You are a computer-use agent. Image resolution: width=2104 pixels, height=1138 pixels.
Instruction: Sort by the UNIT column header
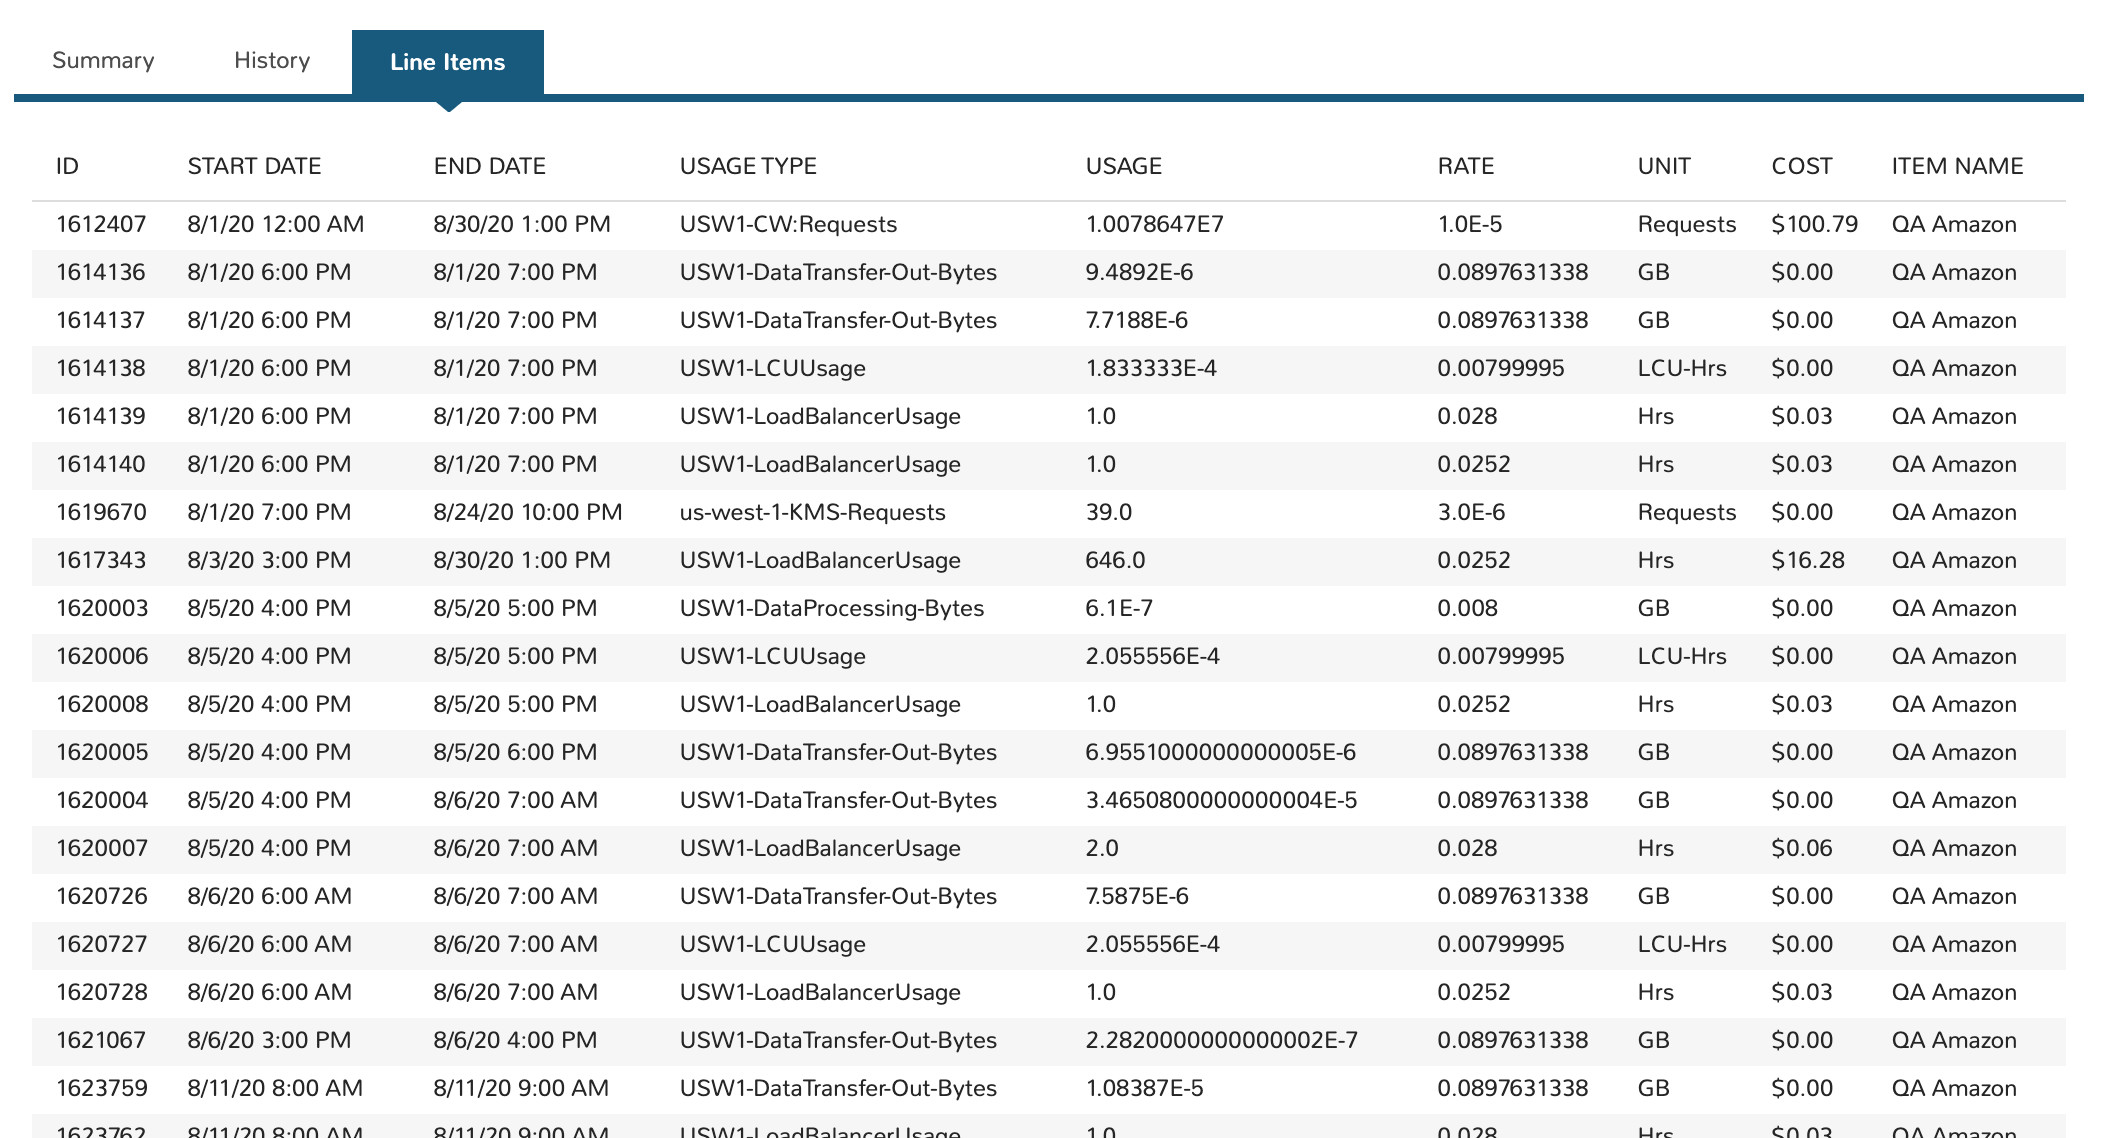(1663, 166)
